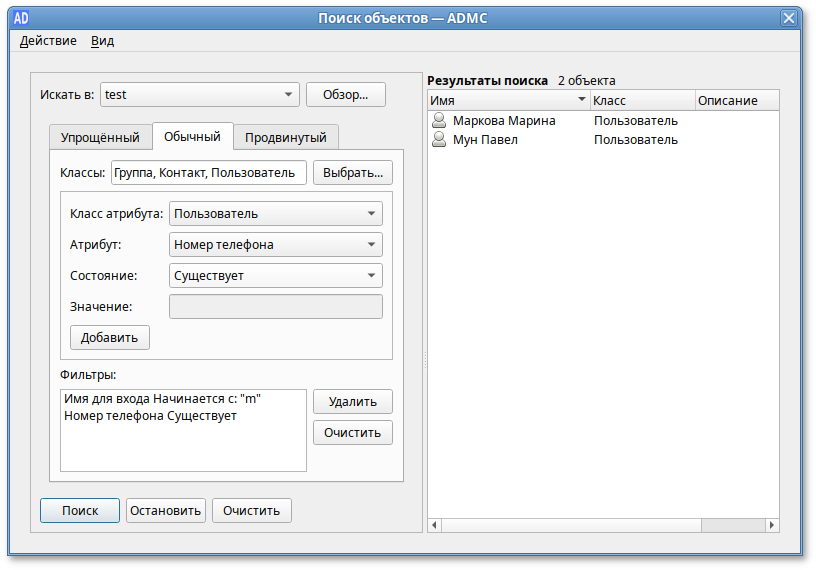Viewport: 816px width, 570px height.
Task: Open the Вид menu
Action: click(103, 41)
